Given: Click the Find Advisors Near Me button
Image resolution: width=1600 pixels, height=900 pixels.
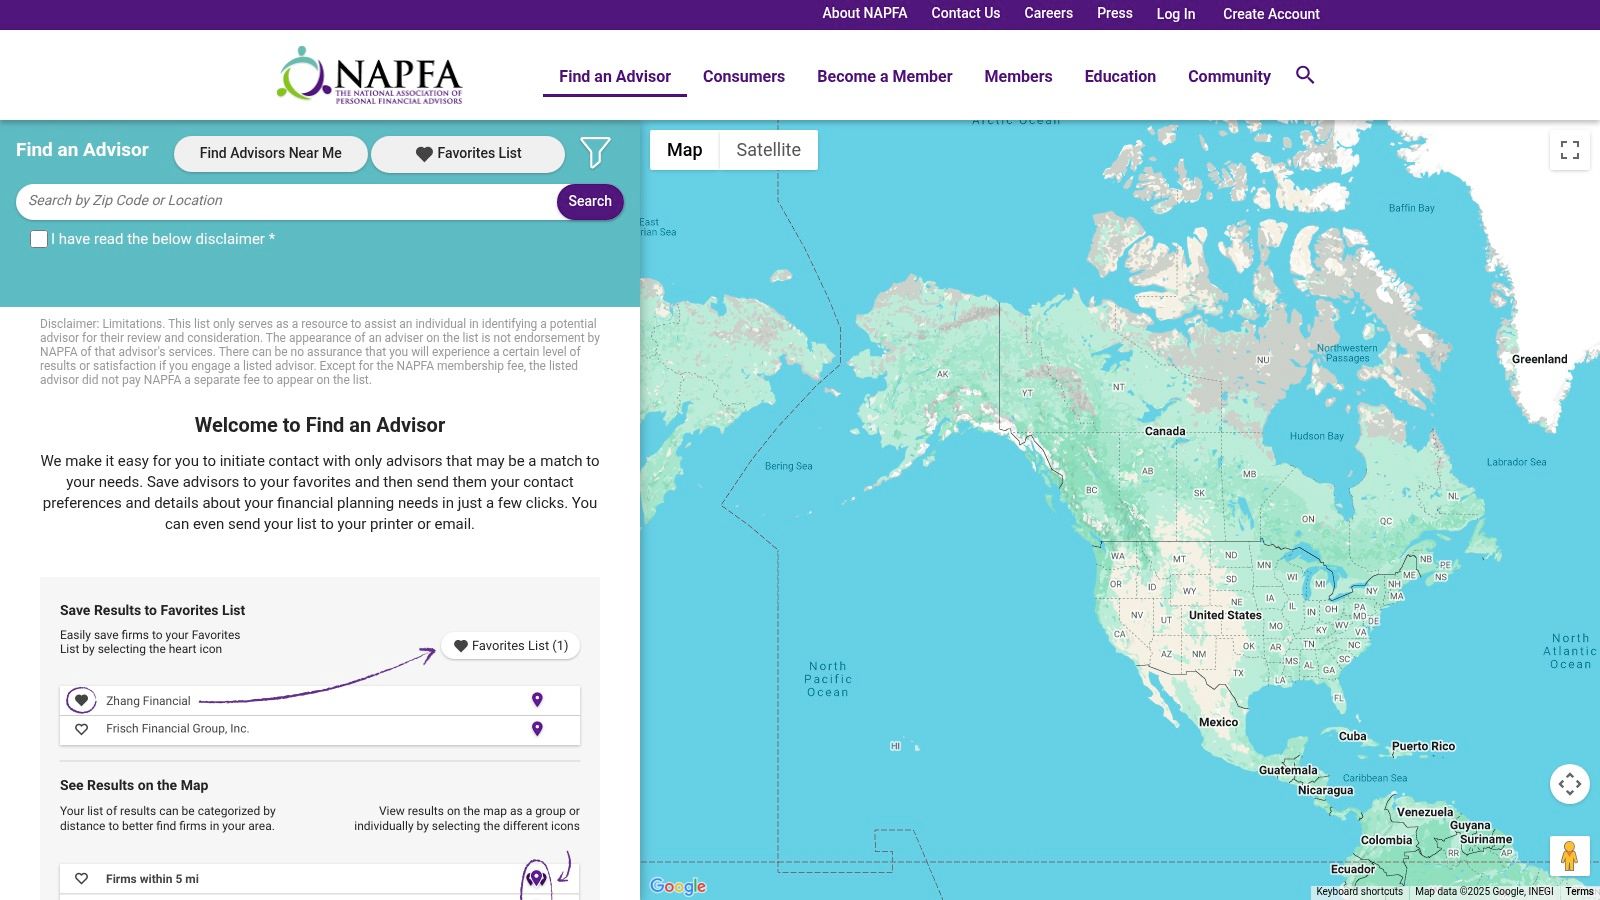Looking at the screenshot, I should [270, 153].
